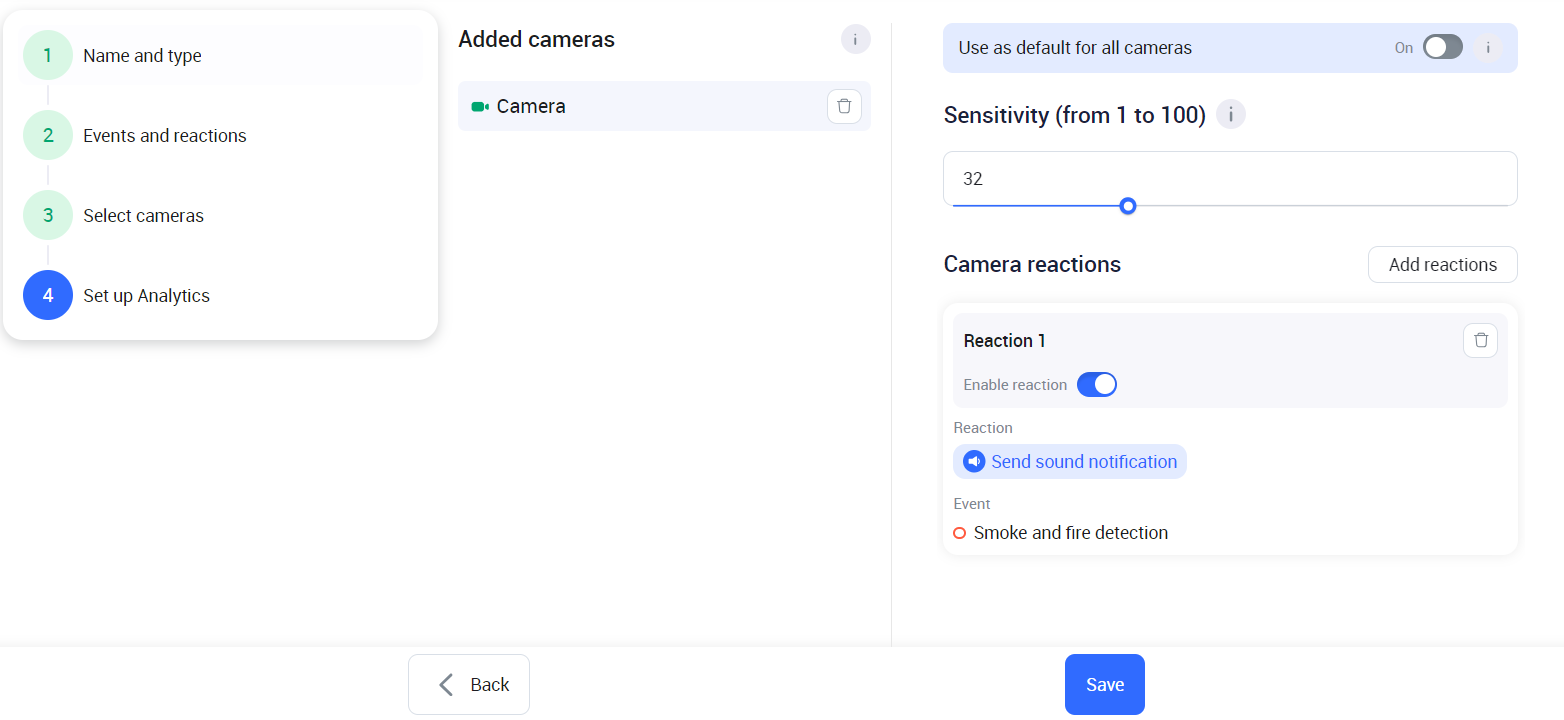
Task: Go Back to the previous step
Action: (469, 685)
